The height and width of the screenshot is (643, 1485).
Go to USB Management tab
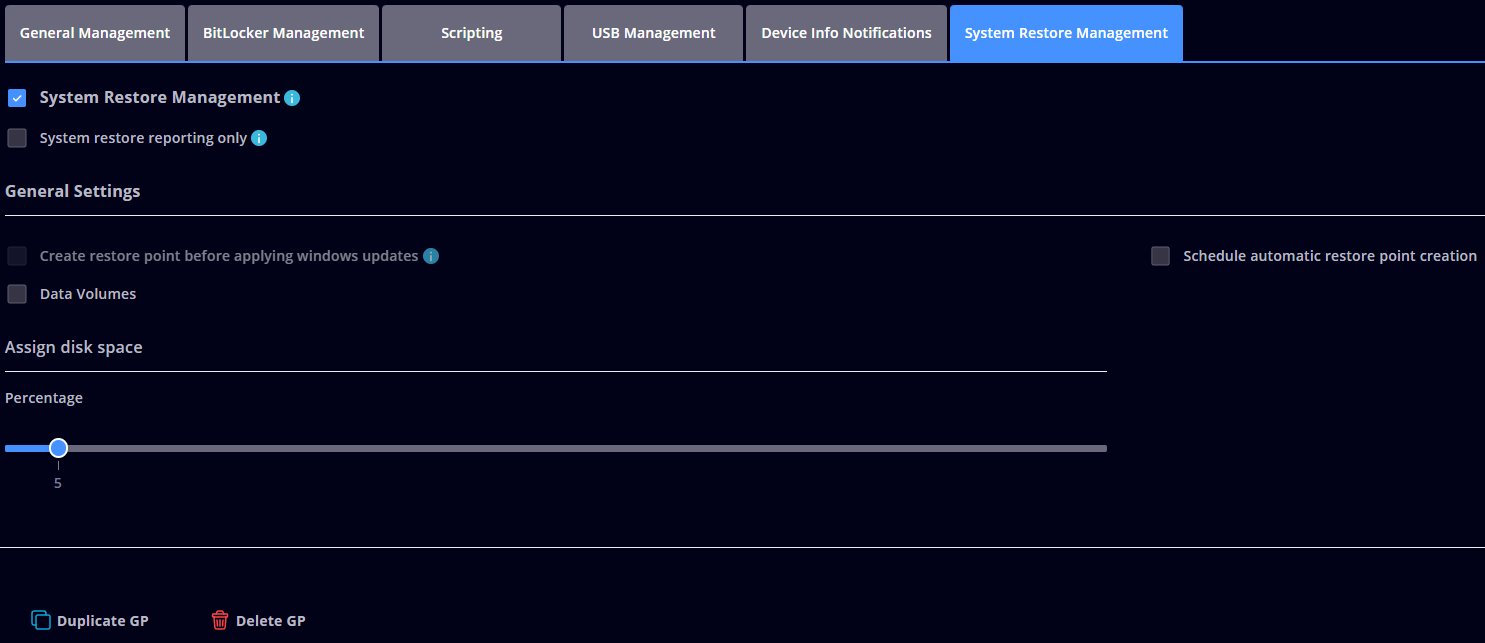point(653,33)
